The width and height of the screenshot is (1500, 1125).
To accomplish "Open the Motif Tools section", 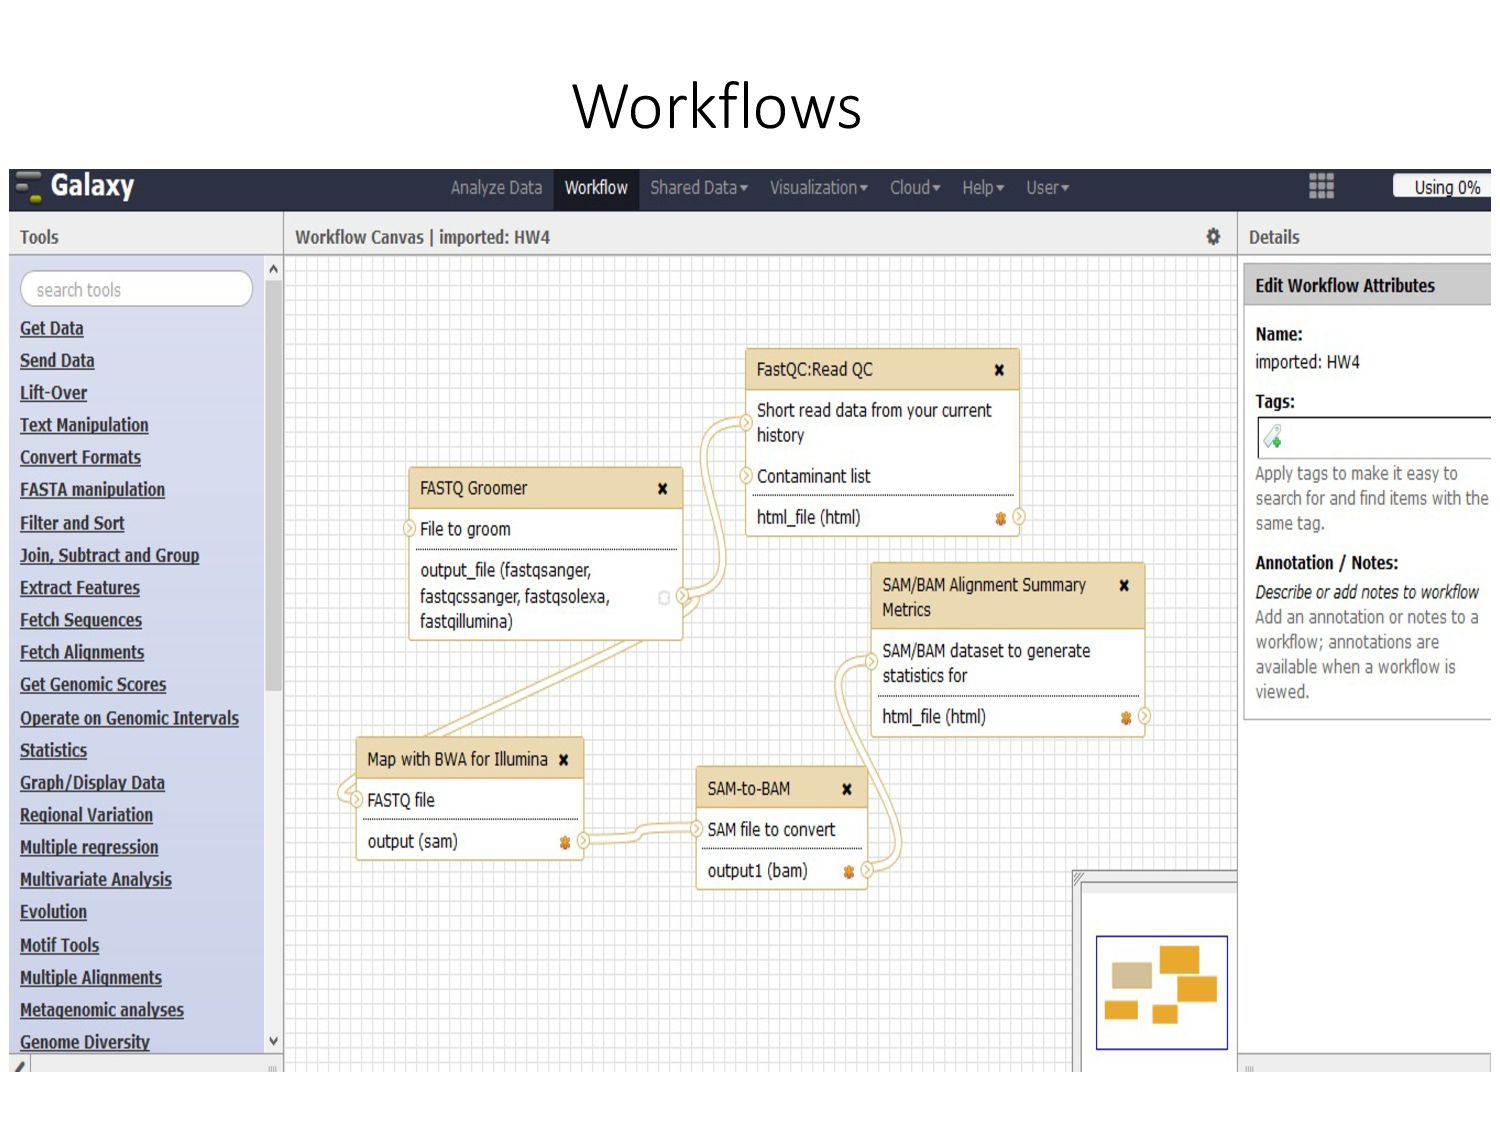I will pyautogui.click(x=60, y=945).
